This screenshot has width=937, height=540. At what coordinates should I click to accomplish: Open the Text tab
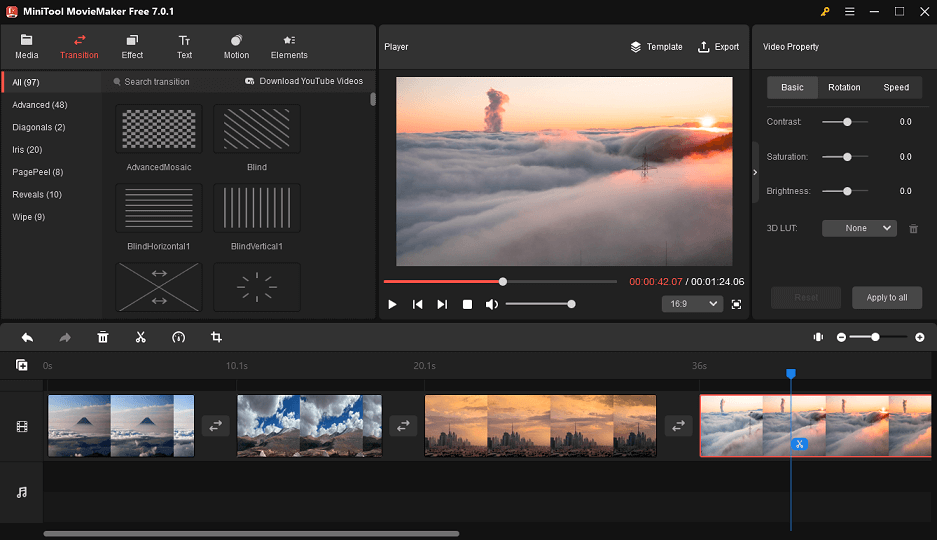click(x=184, y=47)
